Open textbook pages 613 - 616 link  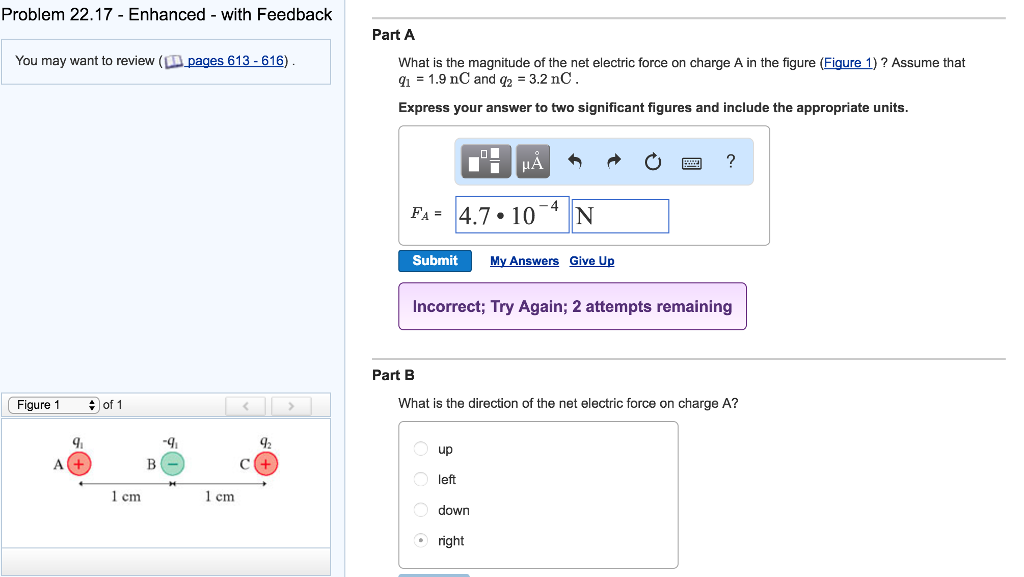pyautogui.click(x=236, y=61)
